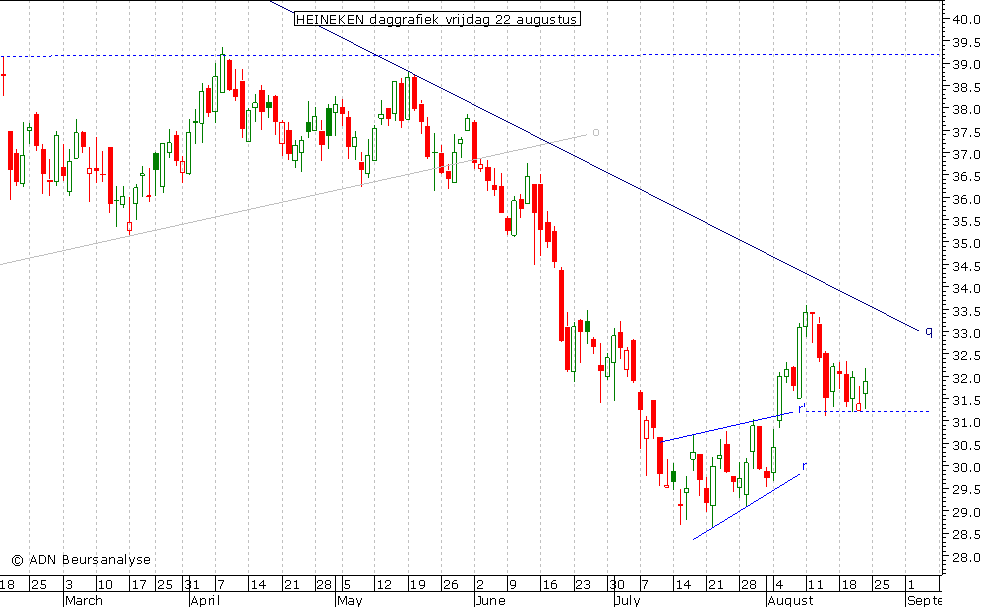Choose the September 1 date tick label
The height and width of the screenshot is (607, 983).
(911, 585)
